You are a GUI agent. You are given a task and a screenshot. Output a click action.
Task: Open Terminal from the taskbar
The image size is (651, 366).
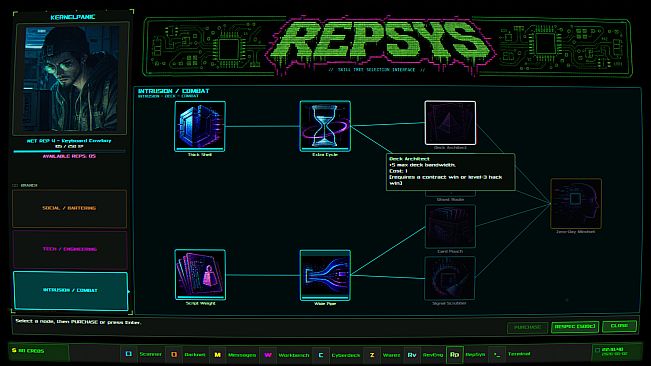(x=511, y=354)
